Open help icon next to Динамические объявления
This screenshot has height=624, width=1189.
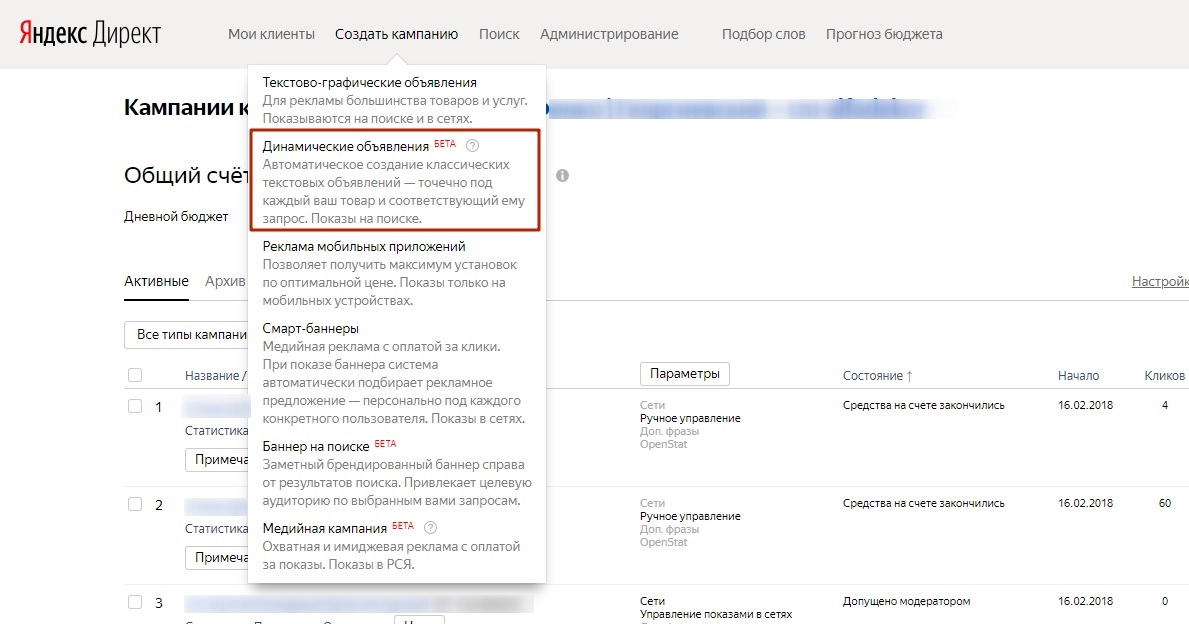coord(472,145)
